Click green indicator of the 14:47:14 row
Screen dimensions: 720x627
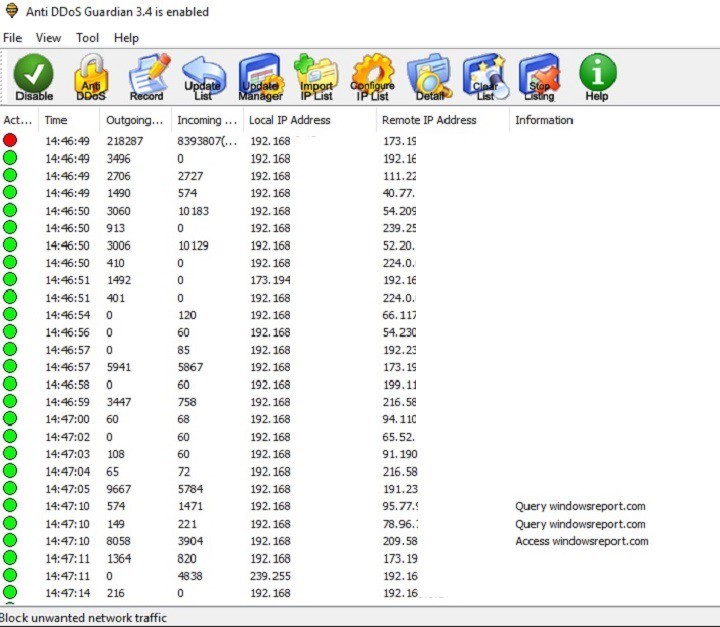click(x=10, y=592)
